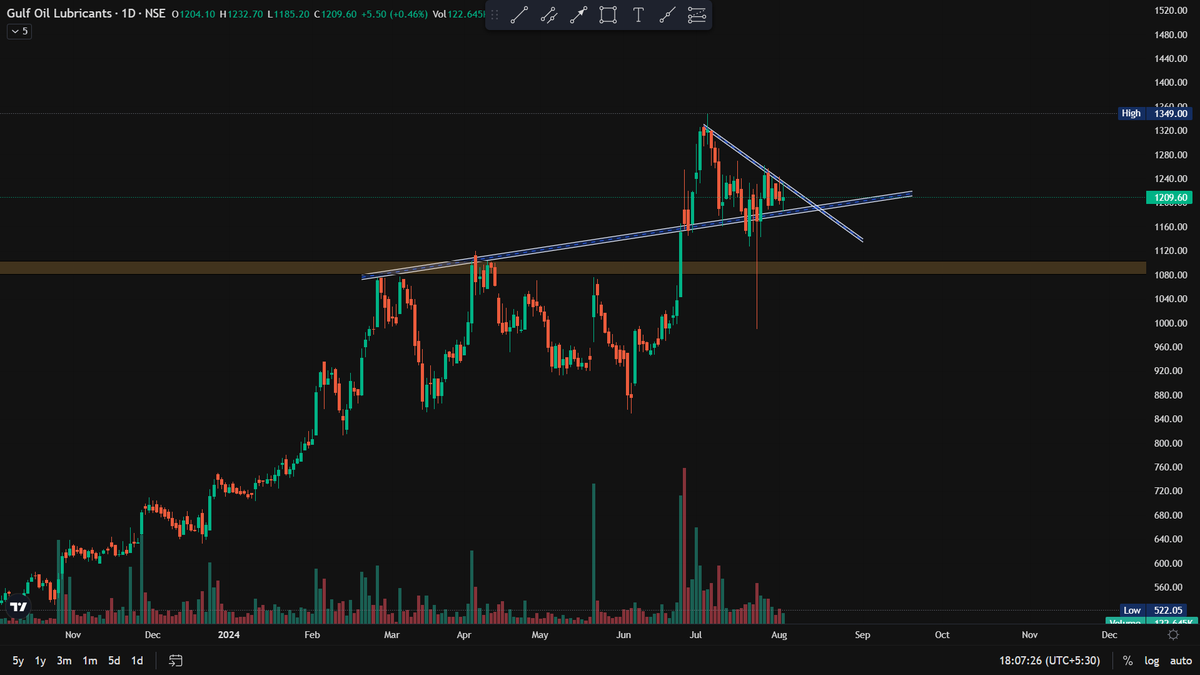Screen dimensions: 1200x675
Task: Click the High 1349.00 price label
Action: tap(1156, 114)
